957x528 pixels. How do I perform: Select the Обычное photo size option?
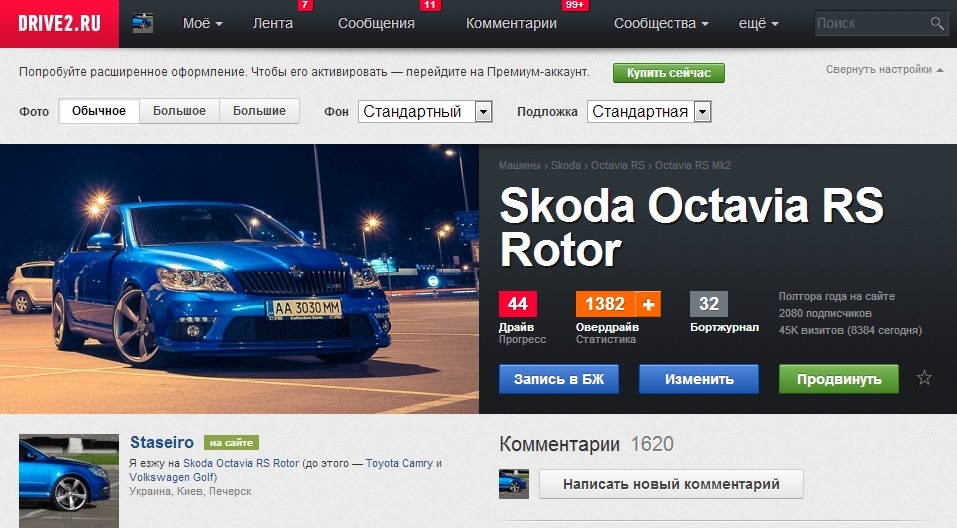pyautogui.click(x=99, y=111)
